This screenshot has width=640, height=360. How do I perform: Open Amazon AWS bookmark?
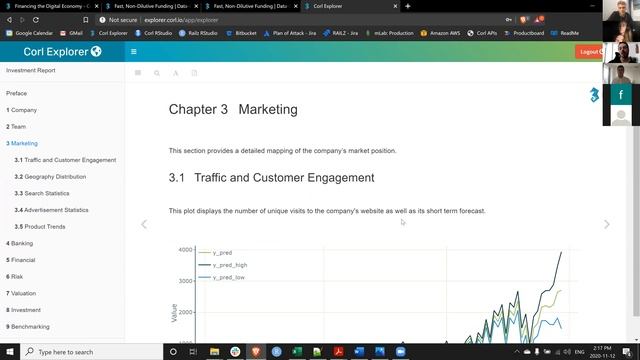[x=440, y=33]
